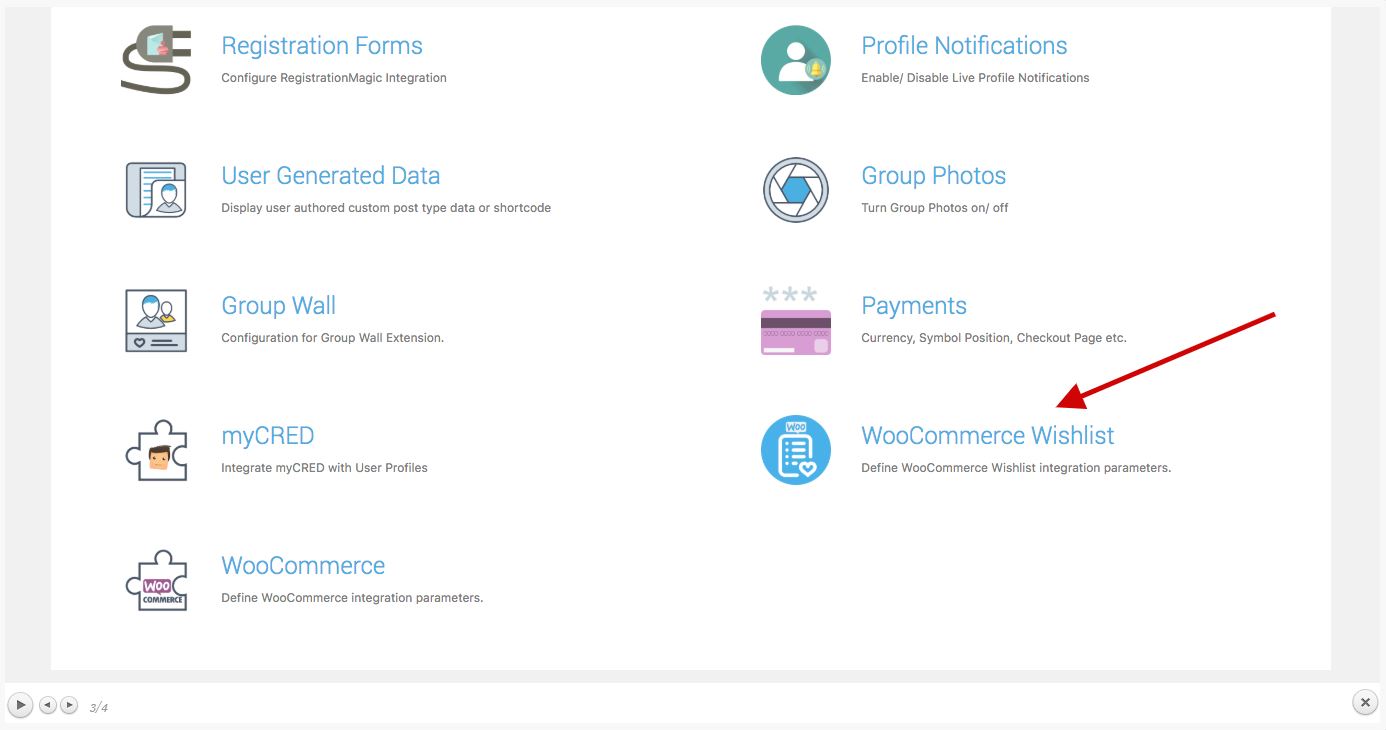Image resolution: width=1386 pixels, height=730 pixels.
Task: Click the User Generated Data document icon
Action: [x=156, y=190]
